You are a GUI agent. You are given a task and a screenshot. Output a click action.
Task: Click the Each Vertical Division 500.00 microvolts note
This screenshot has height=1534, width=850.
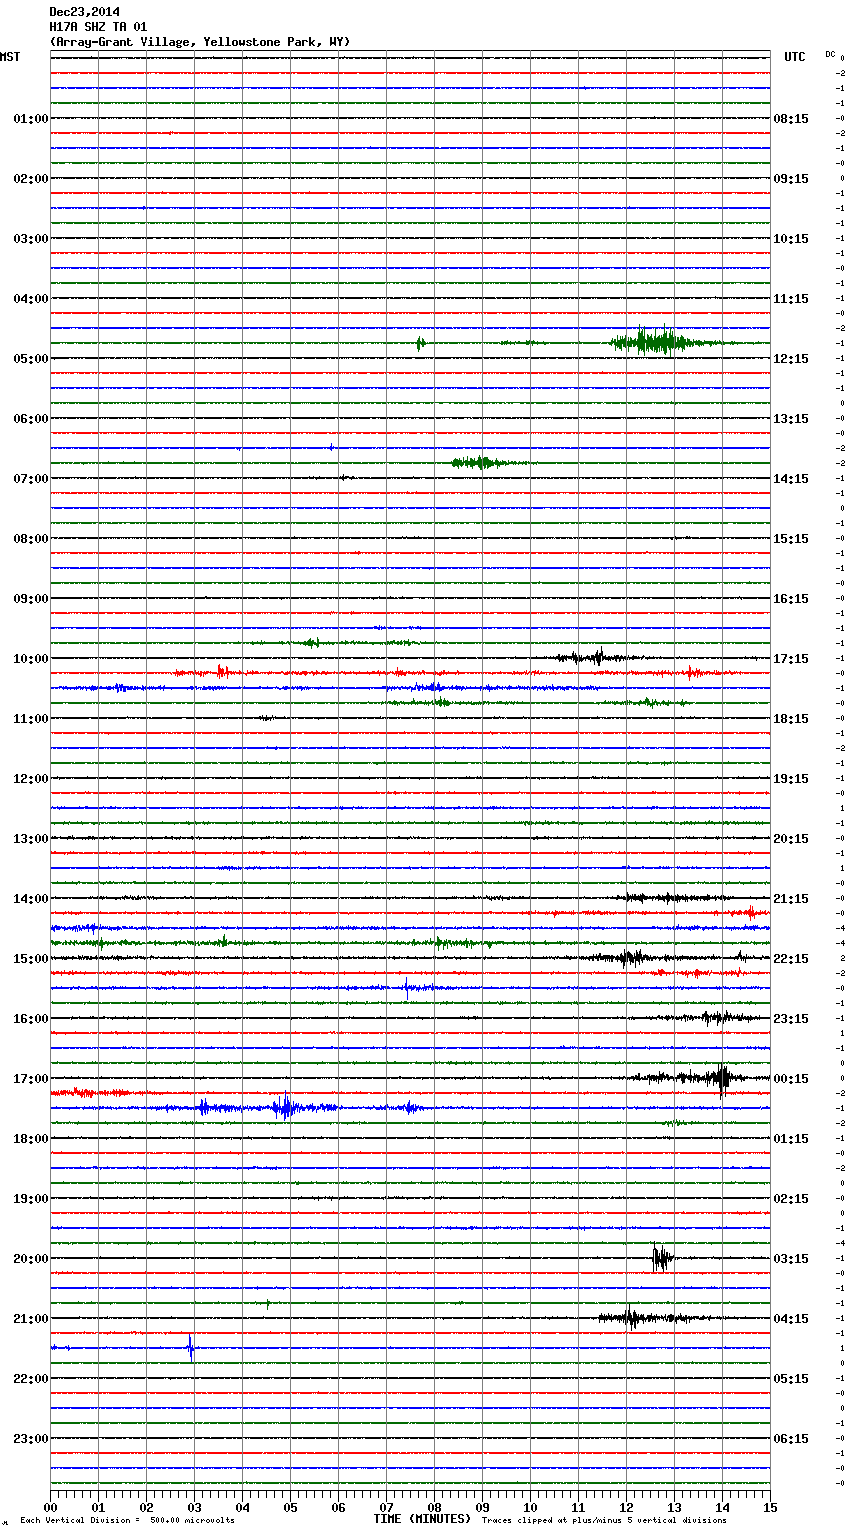tap(127, 1521)
